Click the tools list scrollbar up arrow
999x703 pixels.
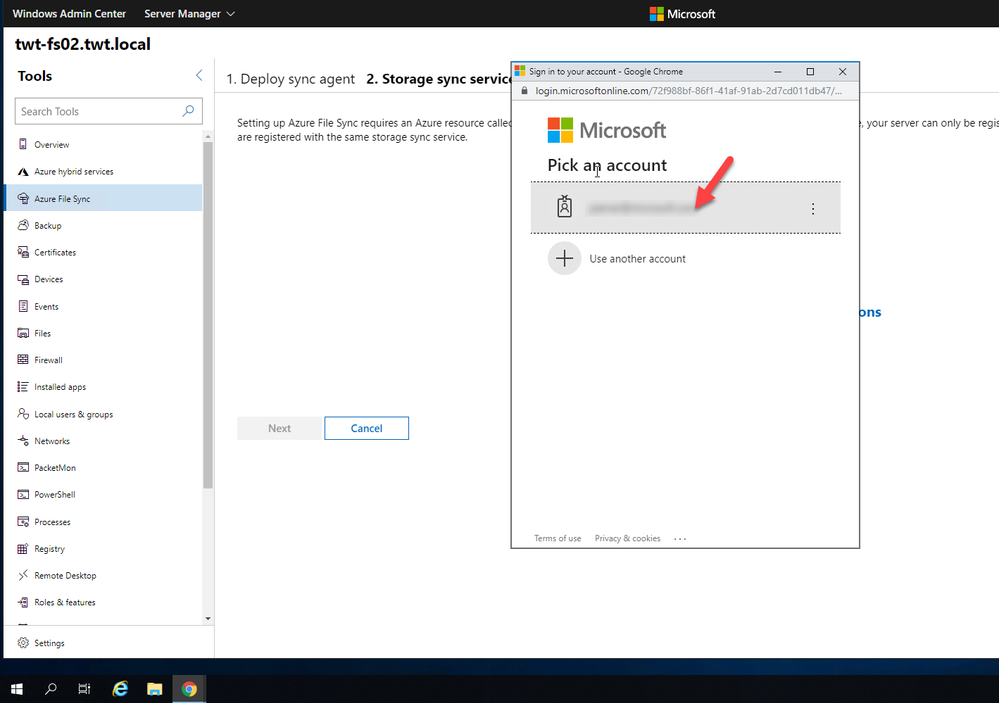pos(208,136)
